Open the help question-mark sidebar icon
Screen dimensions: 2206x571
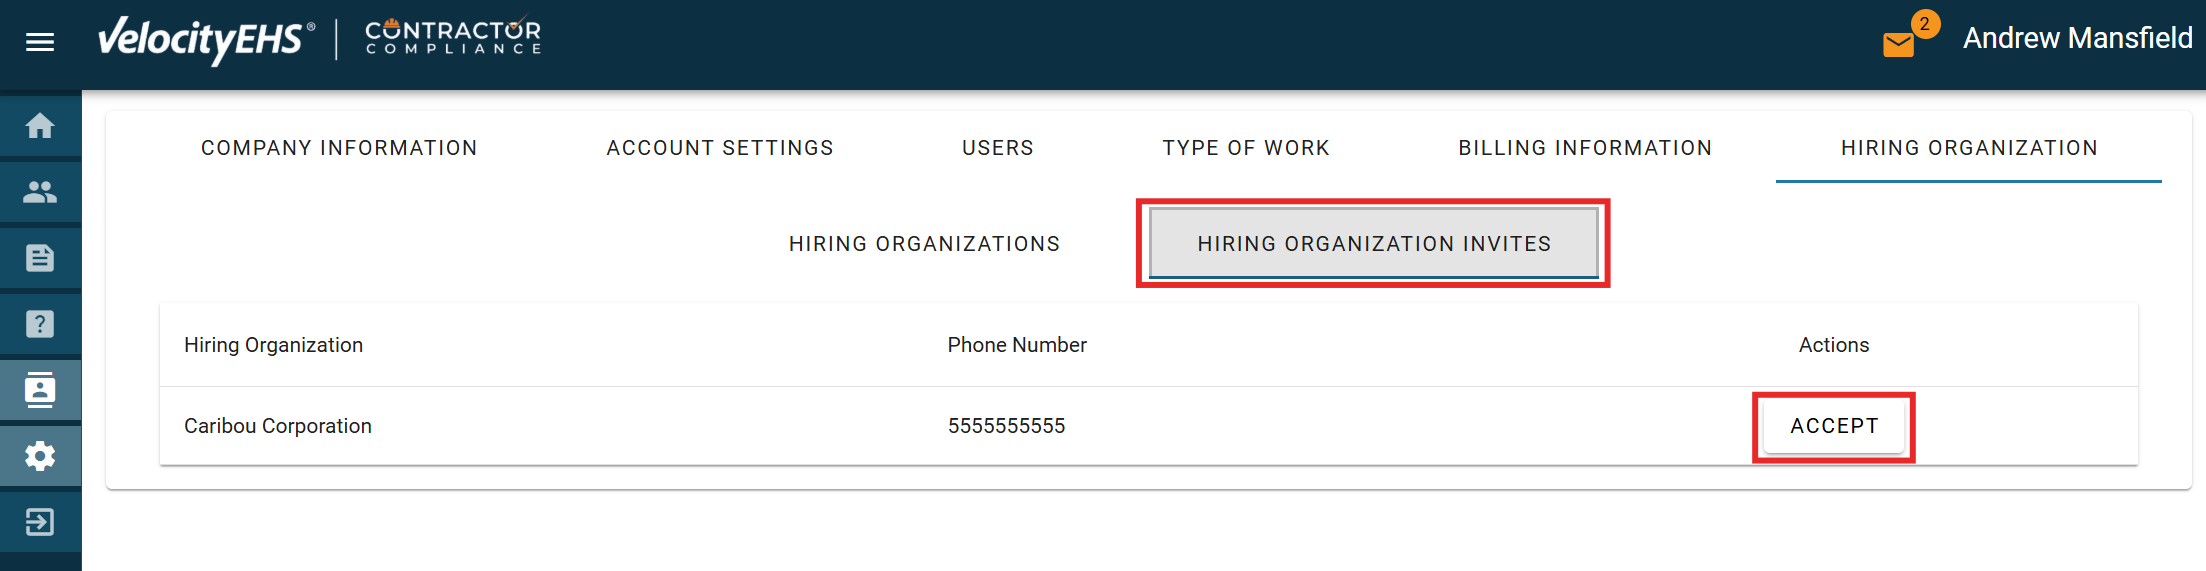click(x=40, y=324)
